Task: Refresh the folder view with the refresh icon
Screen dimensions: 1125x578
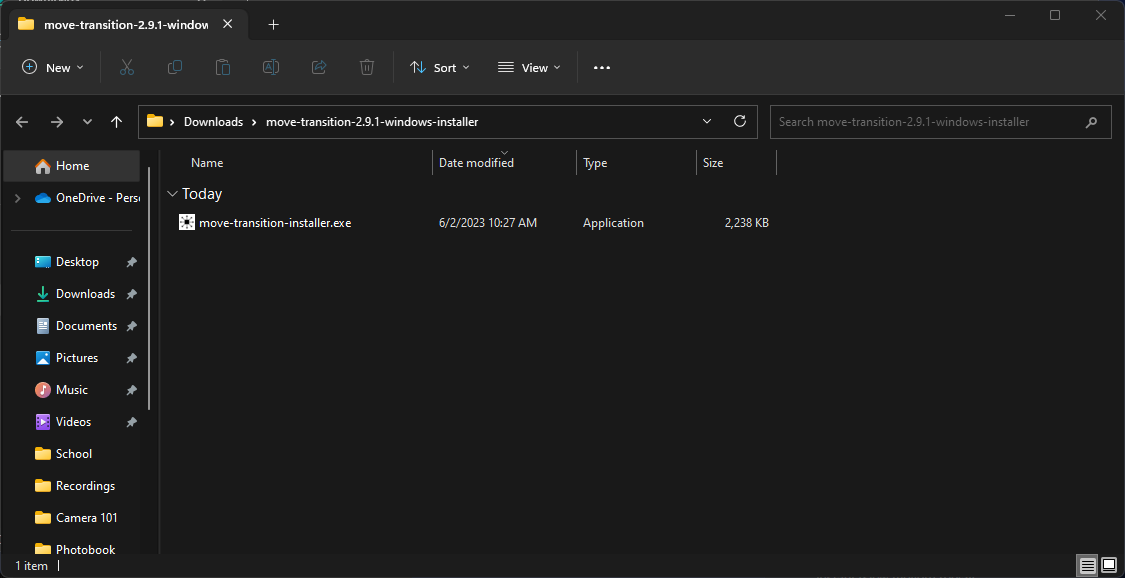Action: pyautogui.click(x=739, y=121)
